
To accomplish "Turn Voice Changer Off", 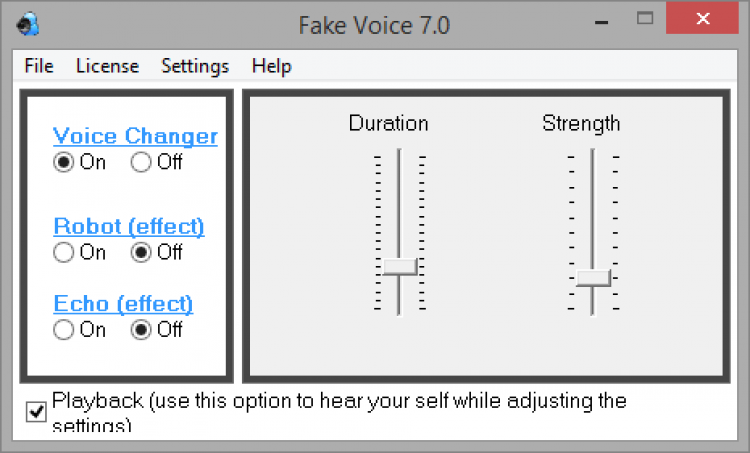I will 141,162.
